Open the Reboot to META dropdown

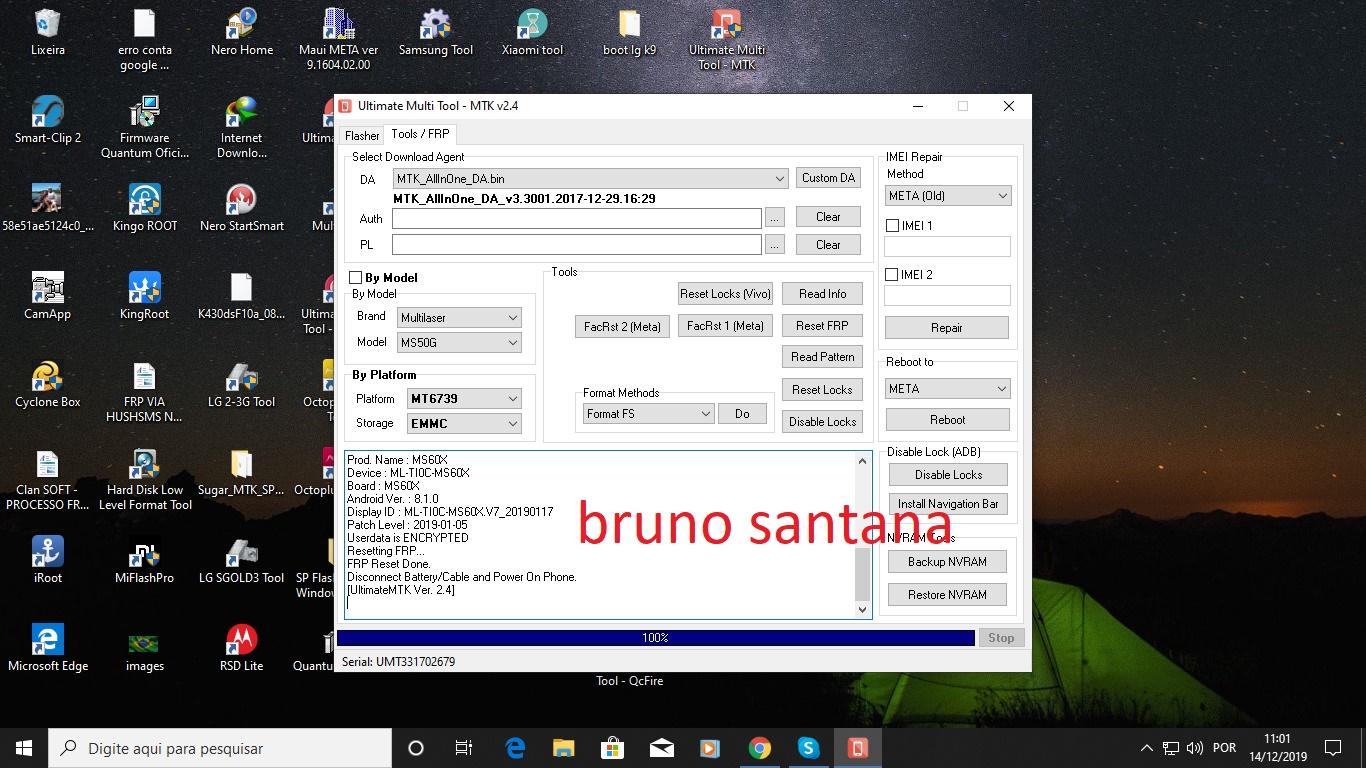(x=948, y=388)
